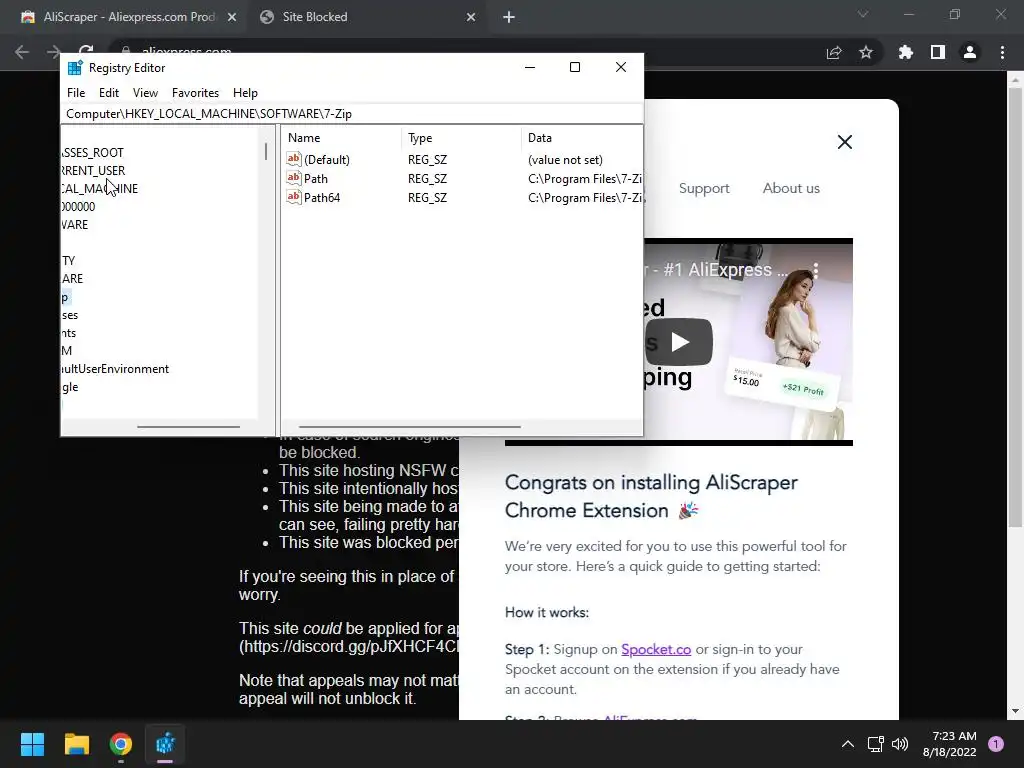Screen dimensions: 1024x768
Task: Open the video's more options icon
Action: 816,270
